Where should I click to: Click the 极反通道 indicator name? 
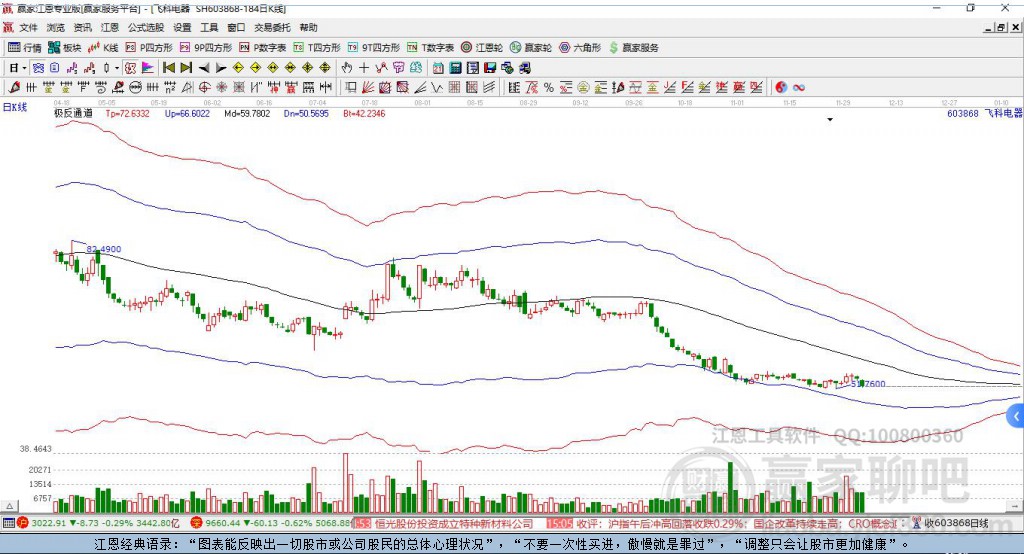[x=73, y=113]
